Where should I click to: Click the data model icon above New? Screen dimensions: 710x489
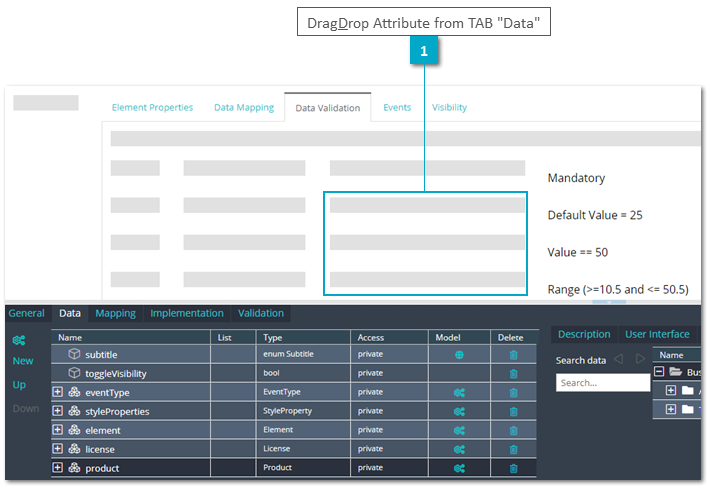[19, 340]
